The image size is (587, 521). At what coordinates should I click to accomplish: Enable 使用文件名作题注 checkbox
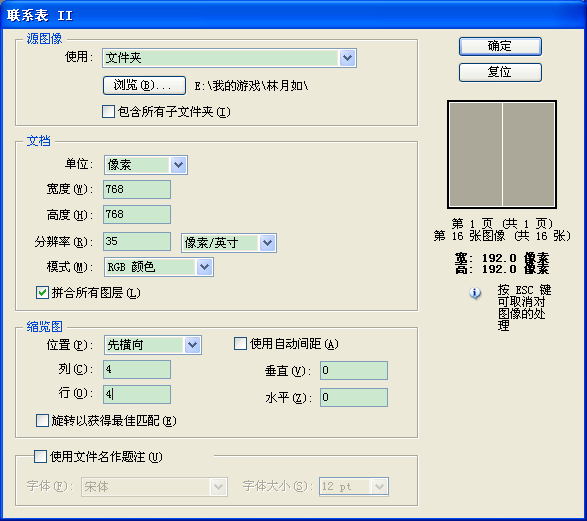pos(40,457)
